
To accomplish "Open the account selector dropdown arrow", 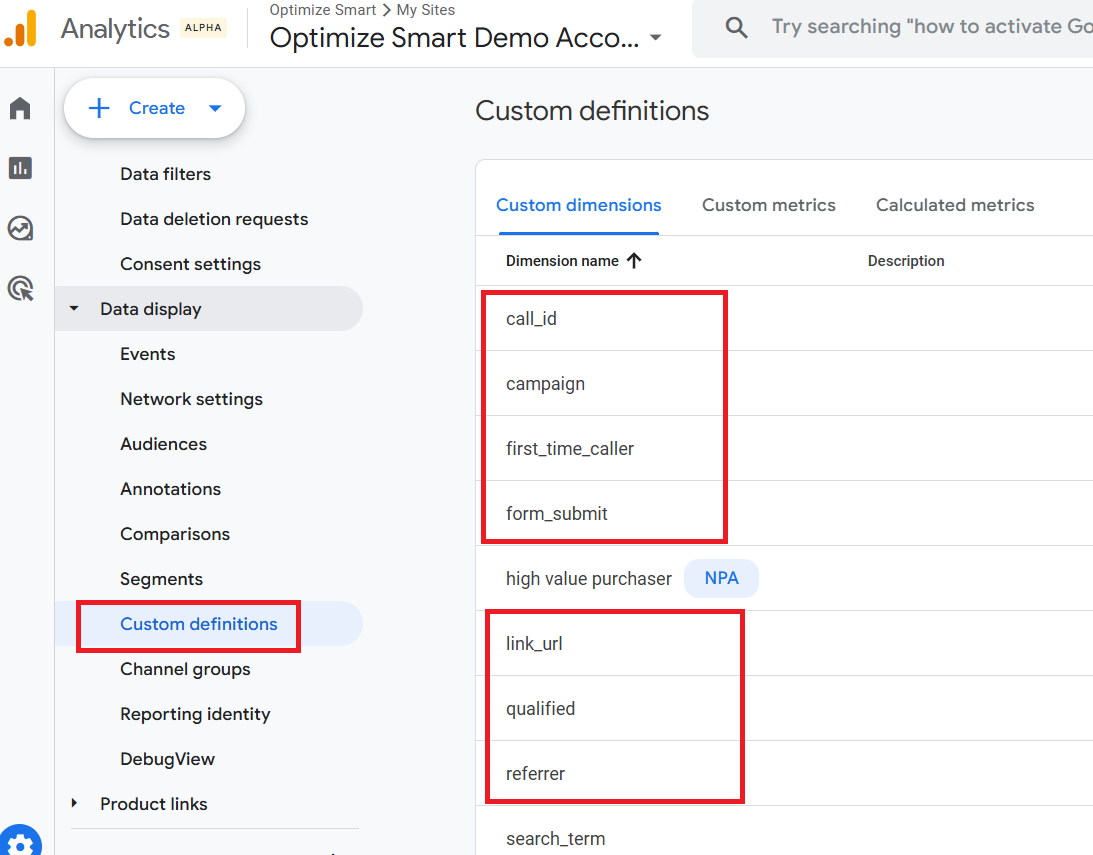I will click(x=656, y=38).
